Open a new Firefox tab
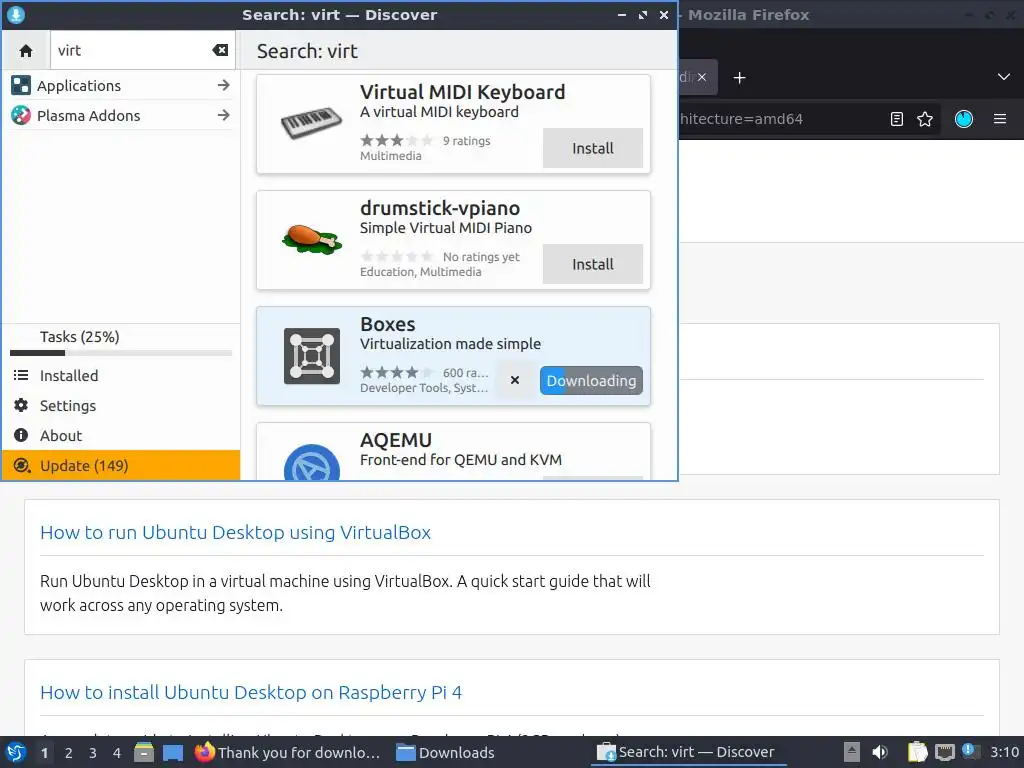Screen dimensions: 1024x768 739,78
